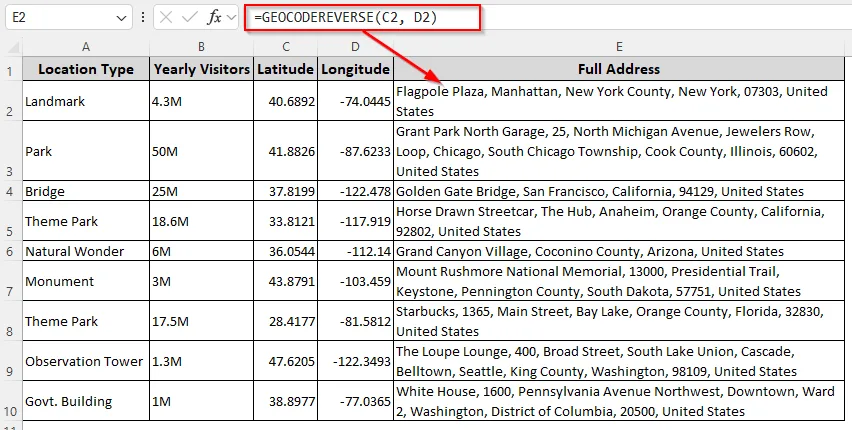Select the "Govt. Building" cell
The image size is (852, 430).
[x=86, y=401]
